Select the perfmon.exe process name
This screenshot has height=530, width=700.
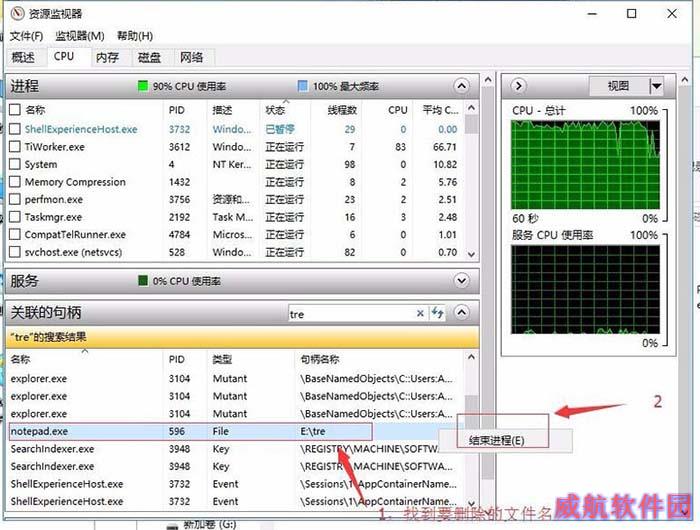point(54,199)
